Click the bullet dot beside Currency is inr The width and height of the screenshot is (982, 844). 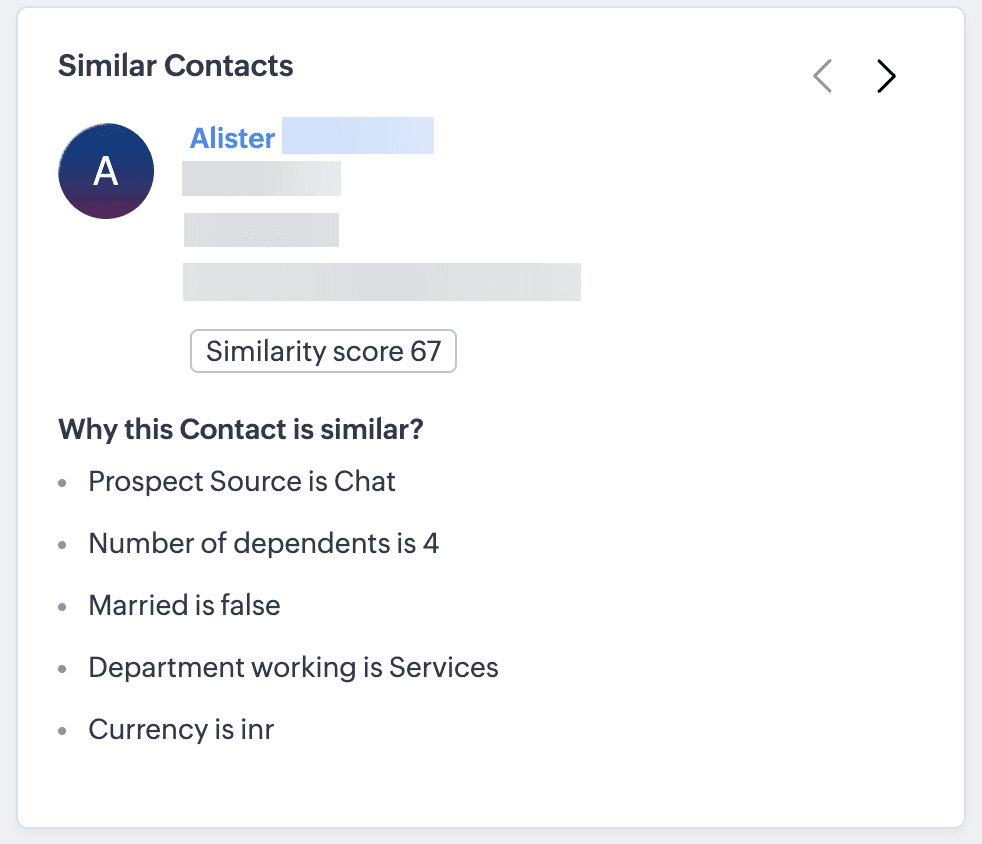[x=63, y=731]
